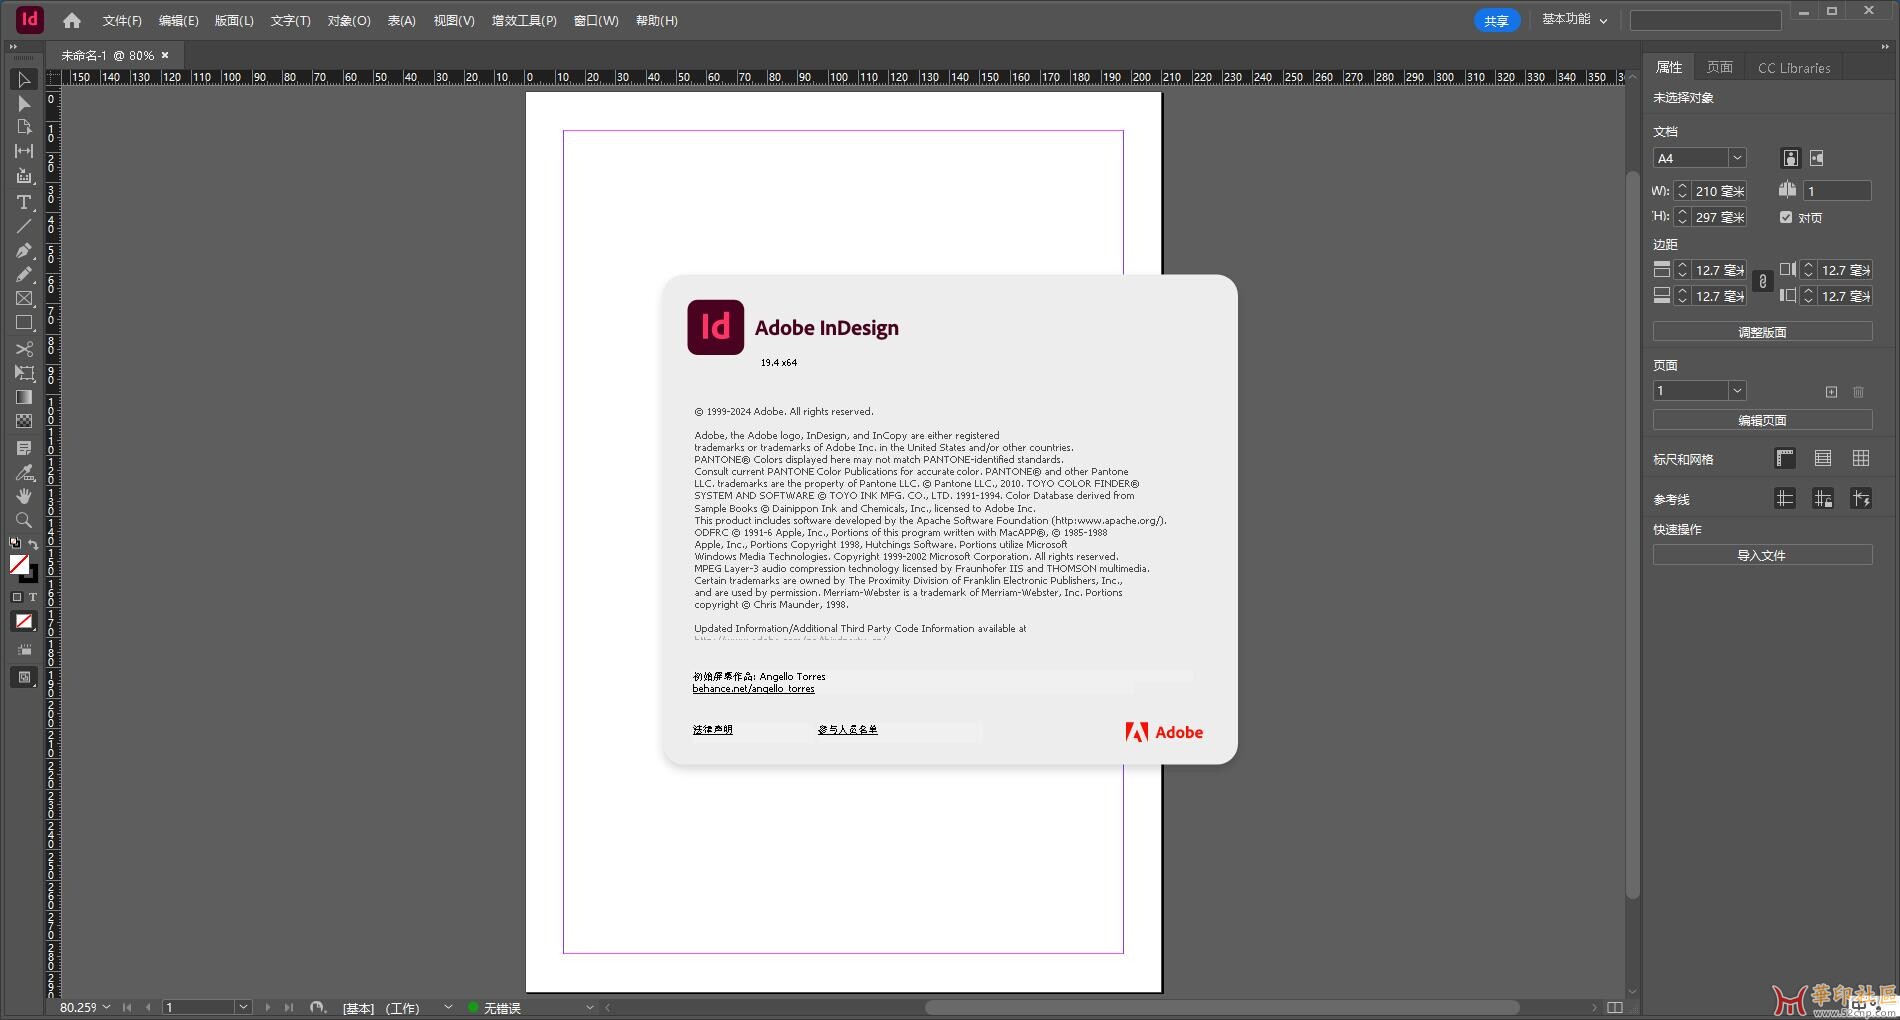Screen dimensions: 1900x1020
Task: Select the Line tool
Action: (x=24, y=226)
